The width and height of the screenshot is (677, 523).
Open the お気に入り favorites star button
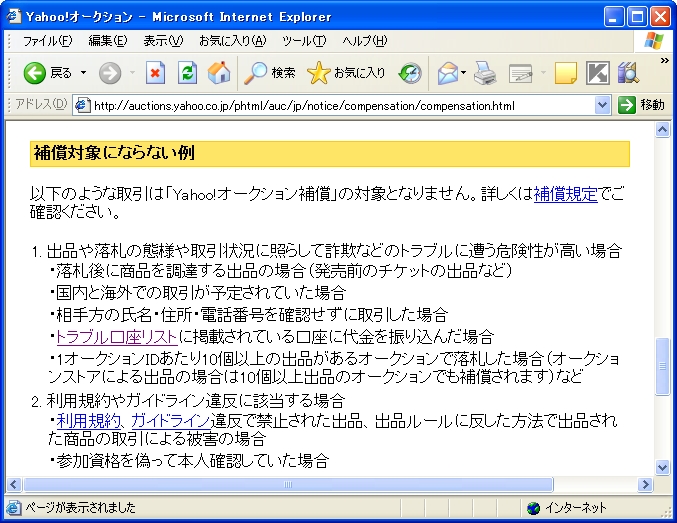click(346, 73)
